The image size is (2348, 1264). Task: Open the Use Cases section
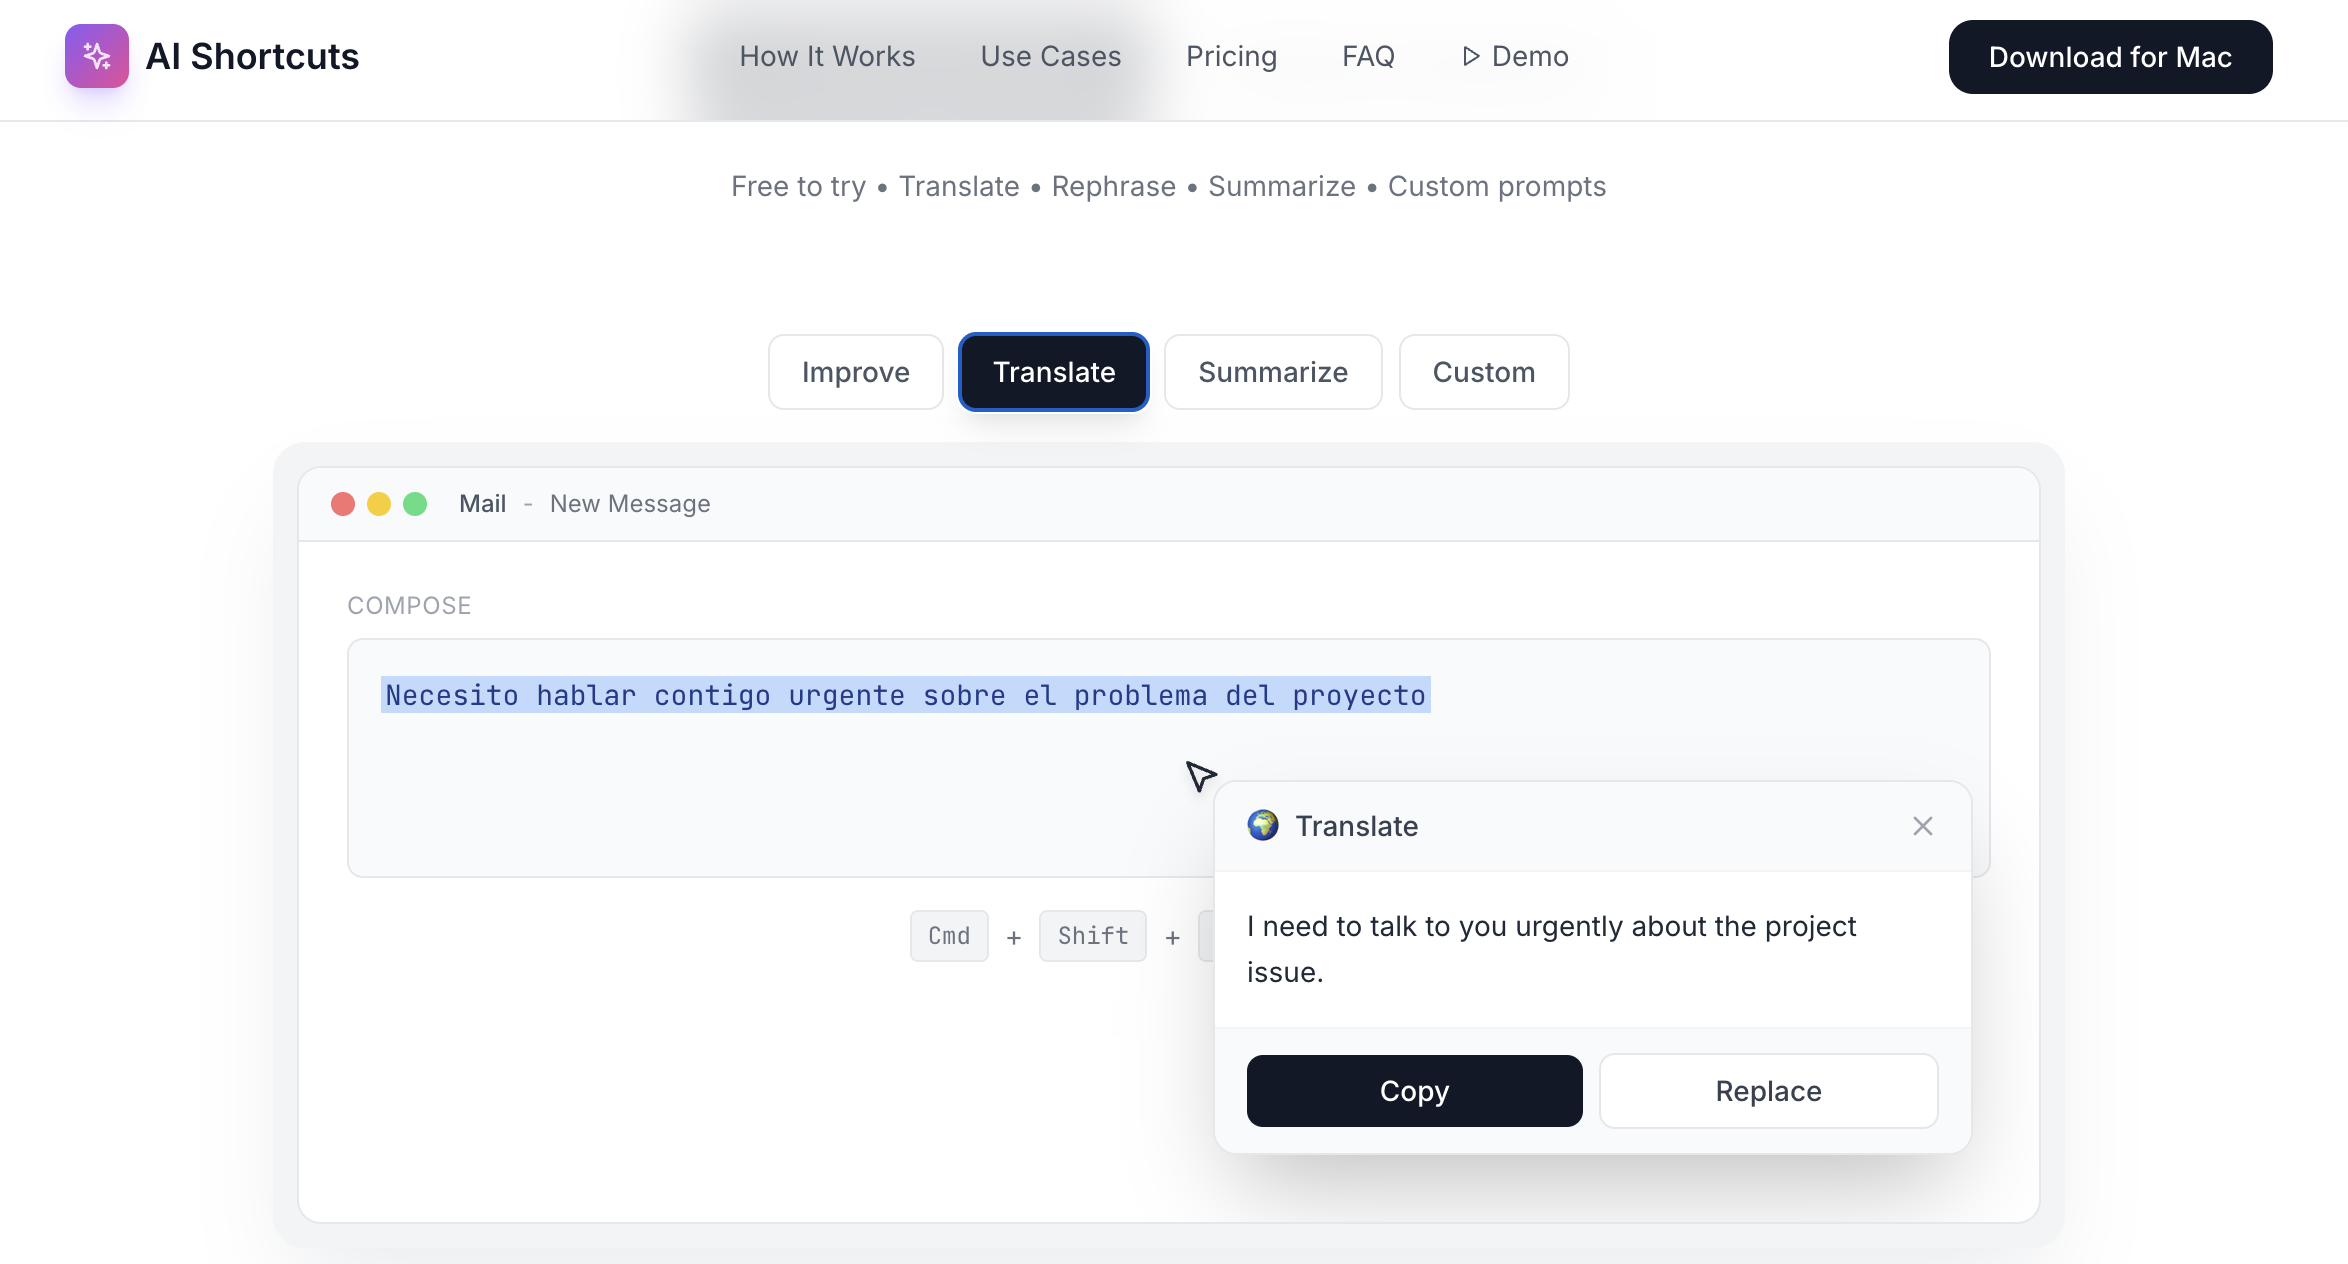pyautogui.click(x=1050, y=56)
